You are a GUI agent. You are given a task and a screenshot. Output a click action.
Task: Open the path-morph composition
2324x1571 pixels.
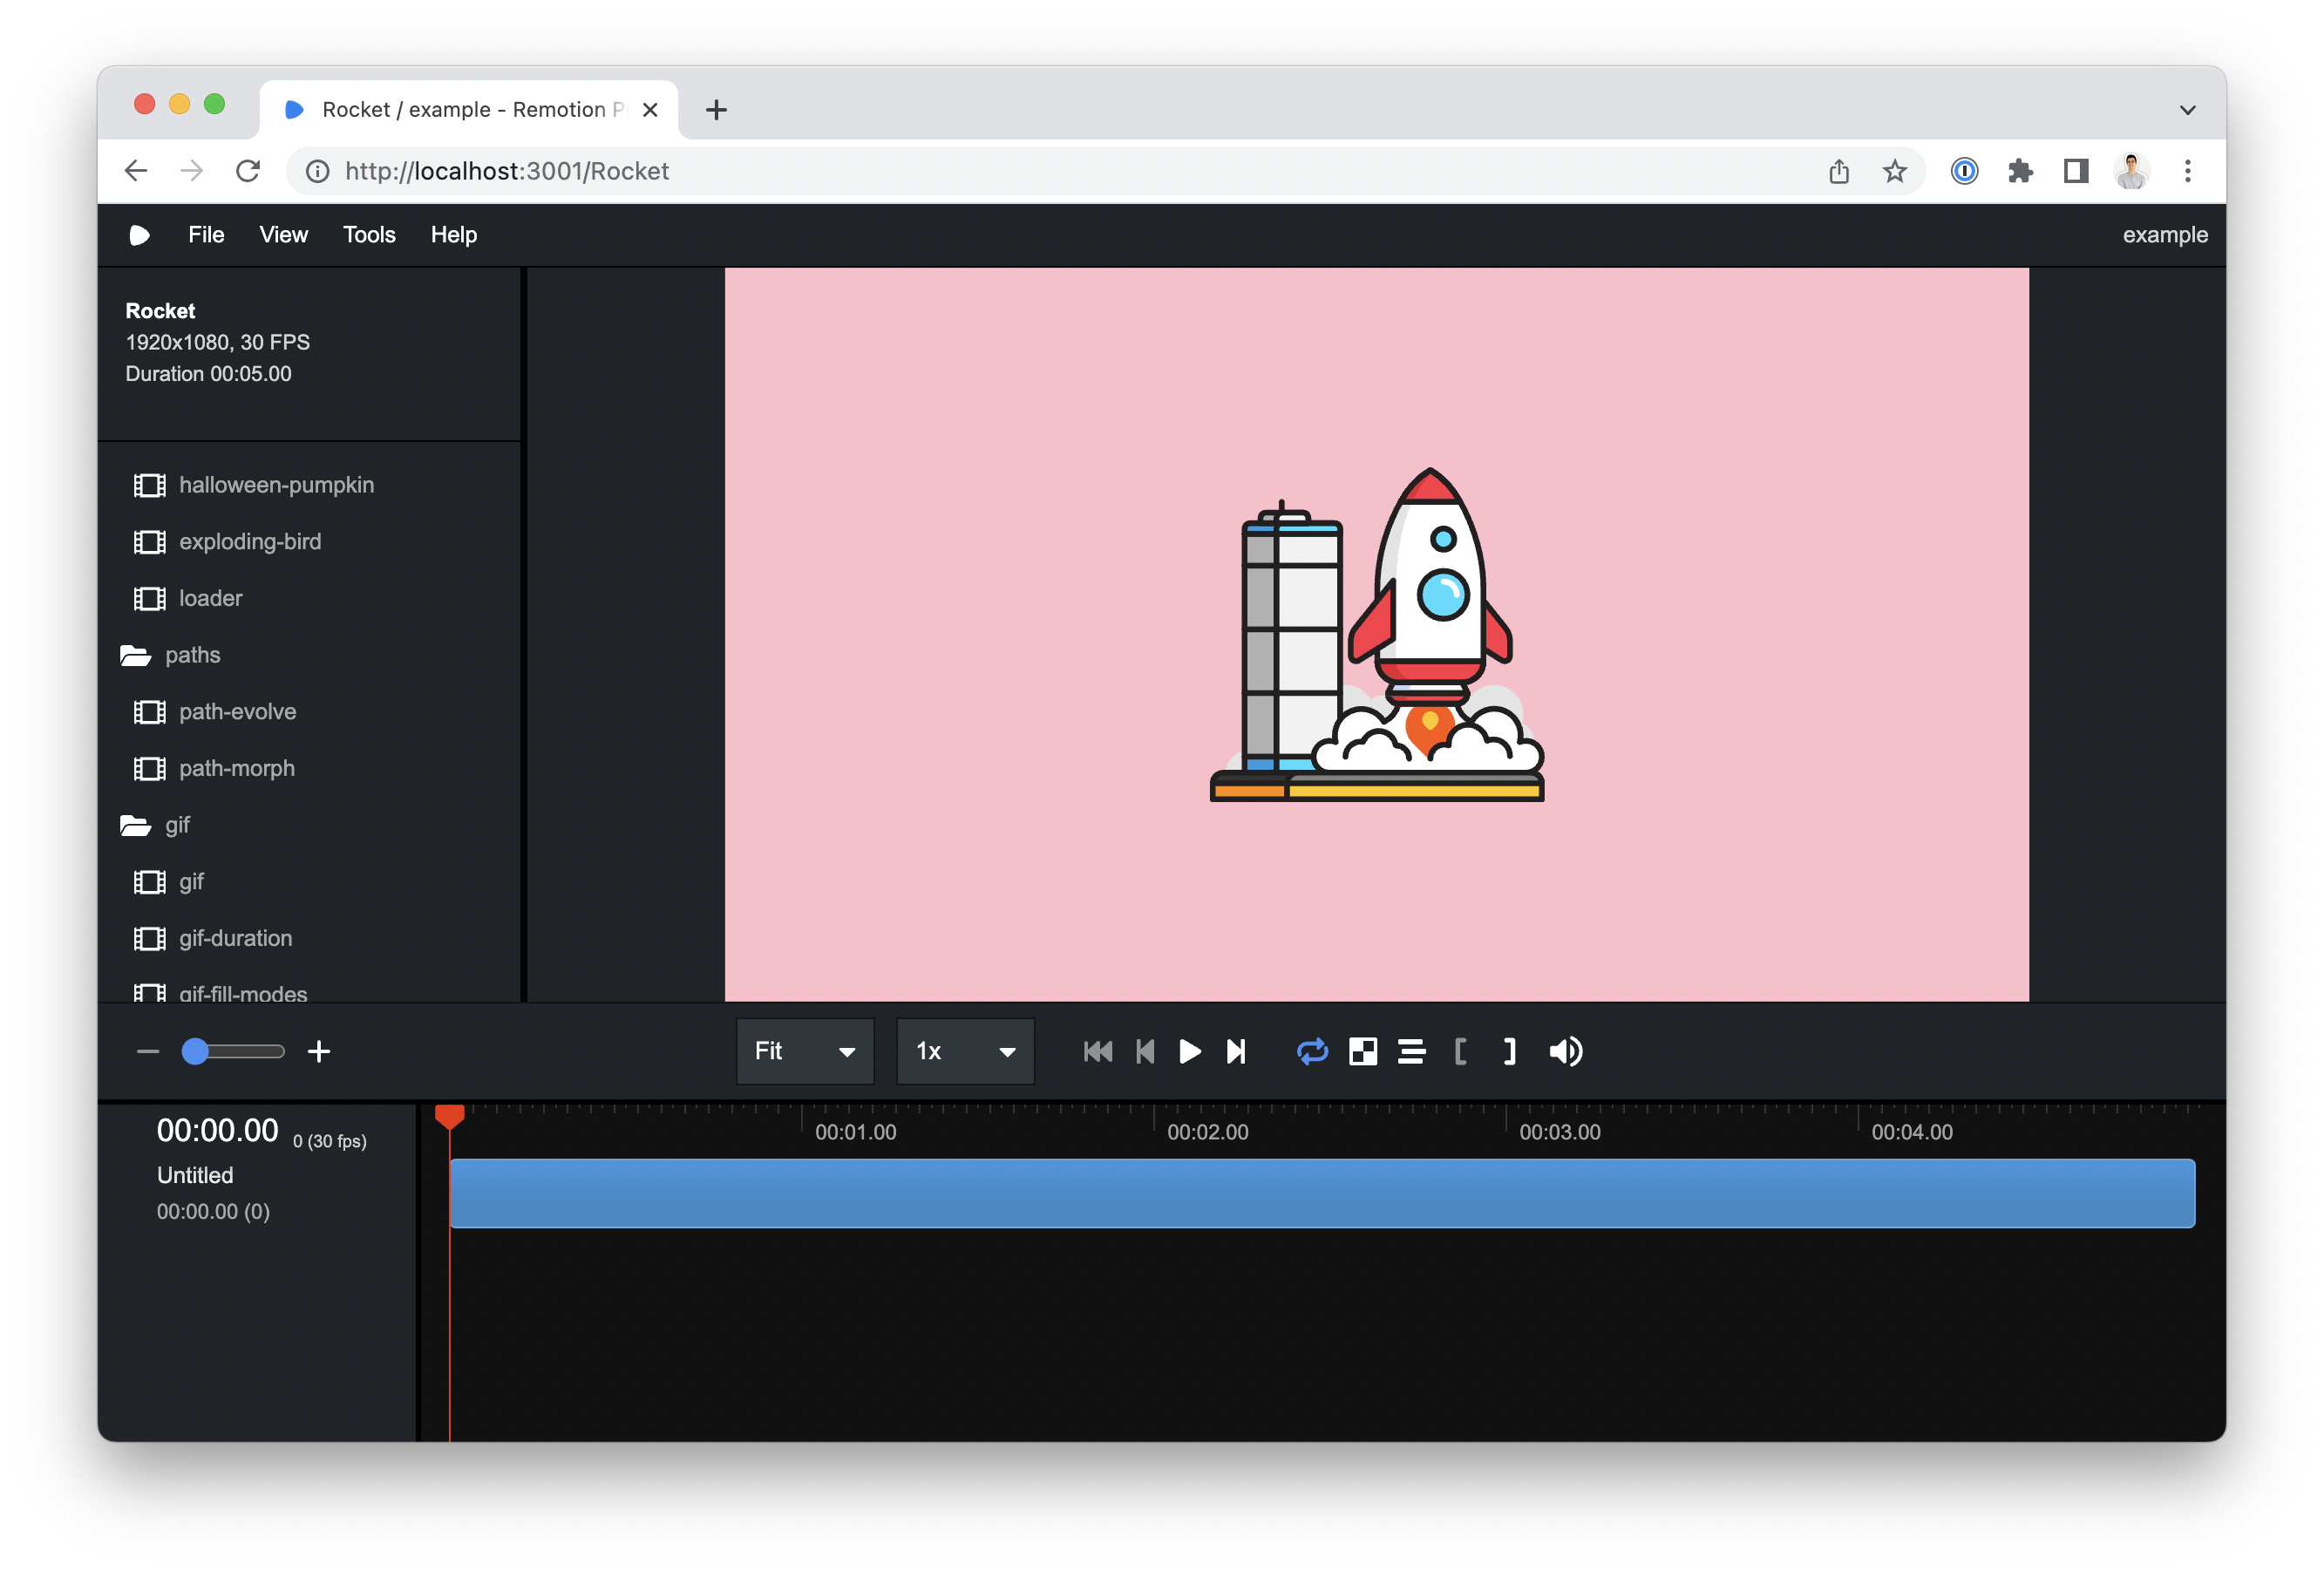(237, 768)
